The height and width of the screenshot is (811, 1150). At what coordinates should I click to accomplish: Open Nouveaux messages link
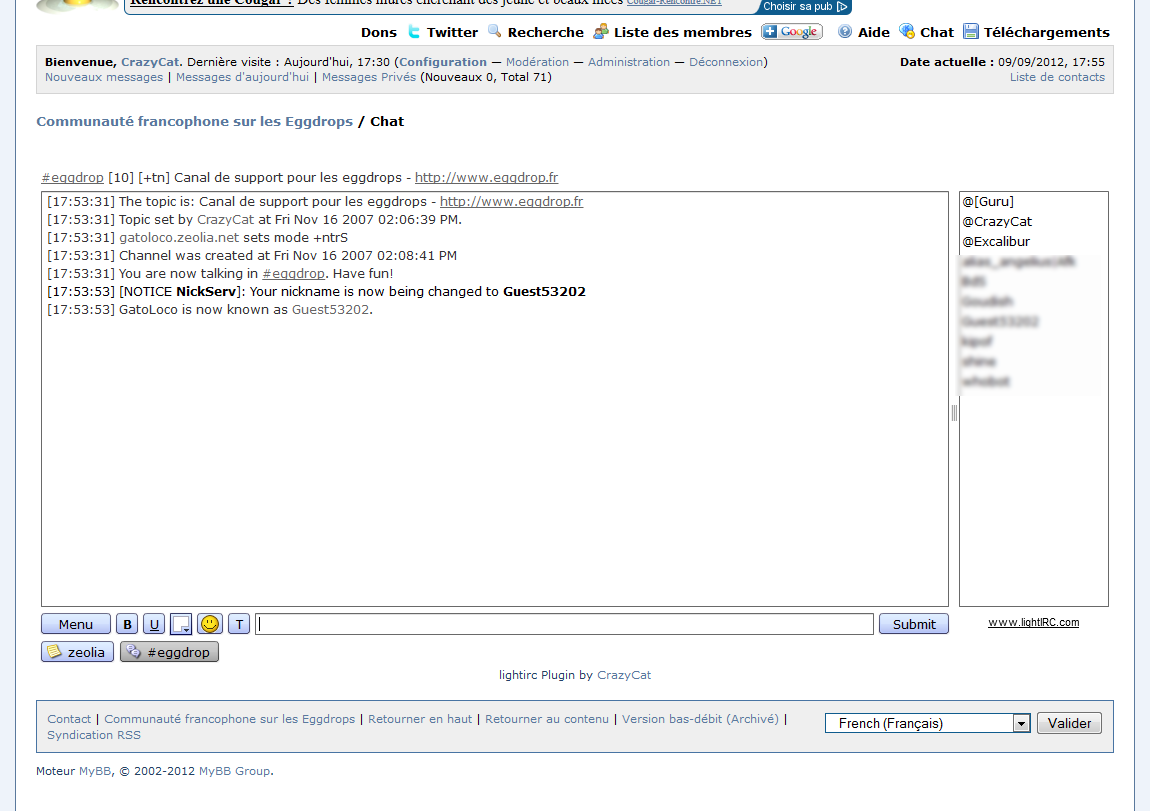click(104, 77)
